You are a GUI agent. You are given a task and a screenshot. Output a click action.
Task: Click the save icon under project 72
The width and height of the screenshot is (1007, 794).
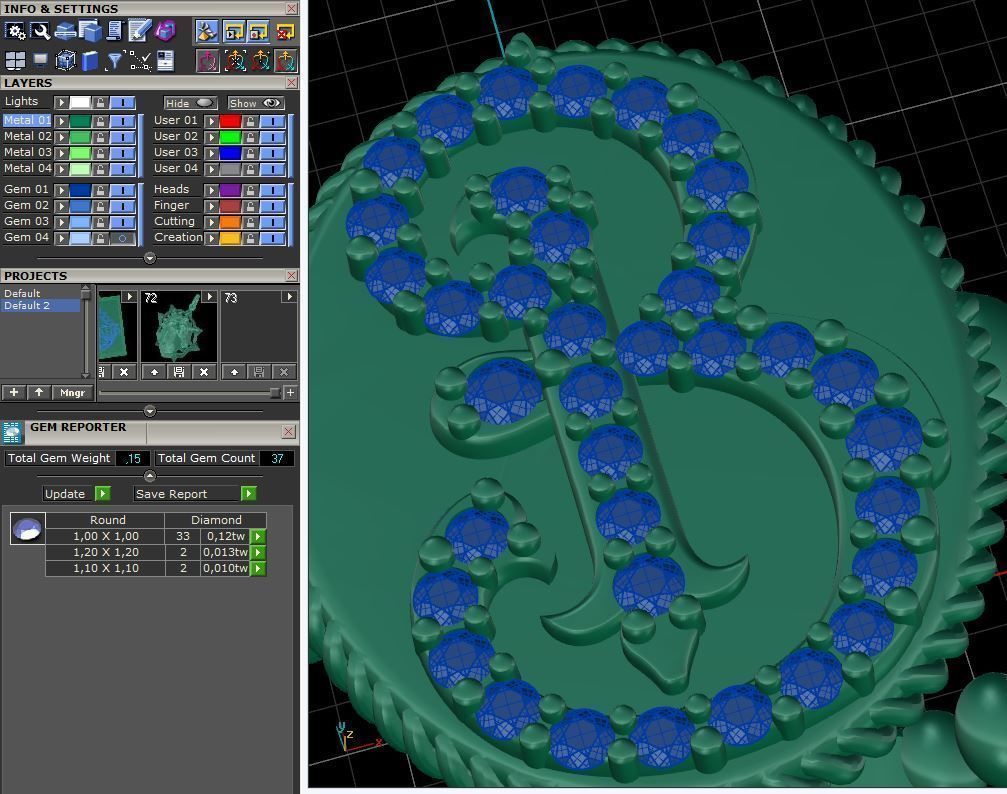[x=179, y=372]
